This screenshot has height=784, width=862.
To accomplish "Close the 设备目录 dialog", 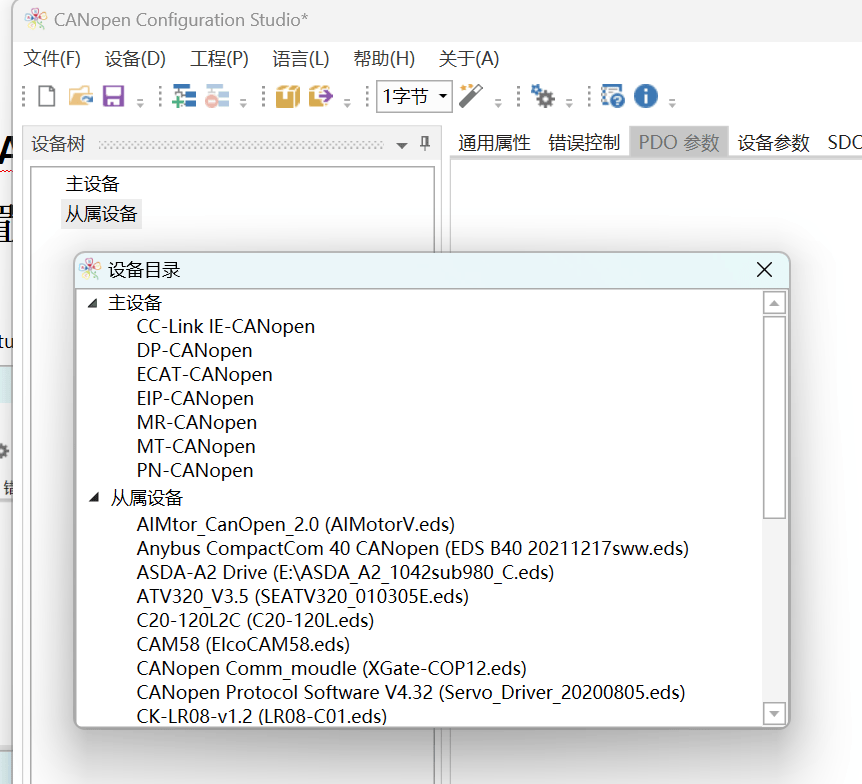I will pos(764,270).
